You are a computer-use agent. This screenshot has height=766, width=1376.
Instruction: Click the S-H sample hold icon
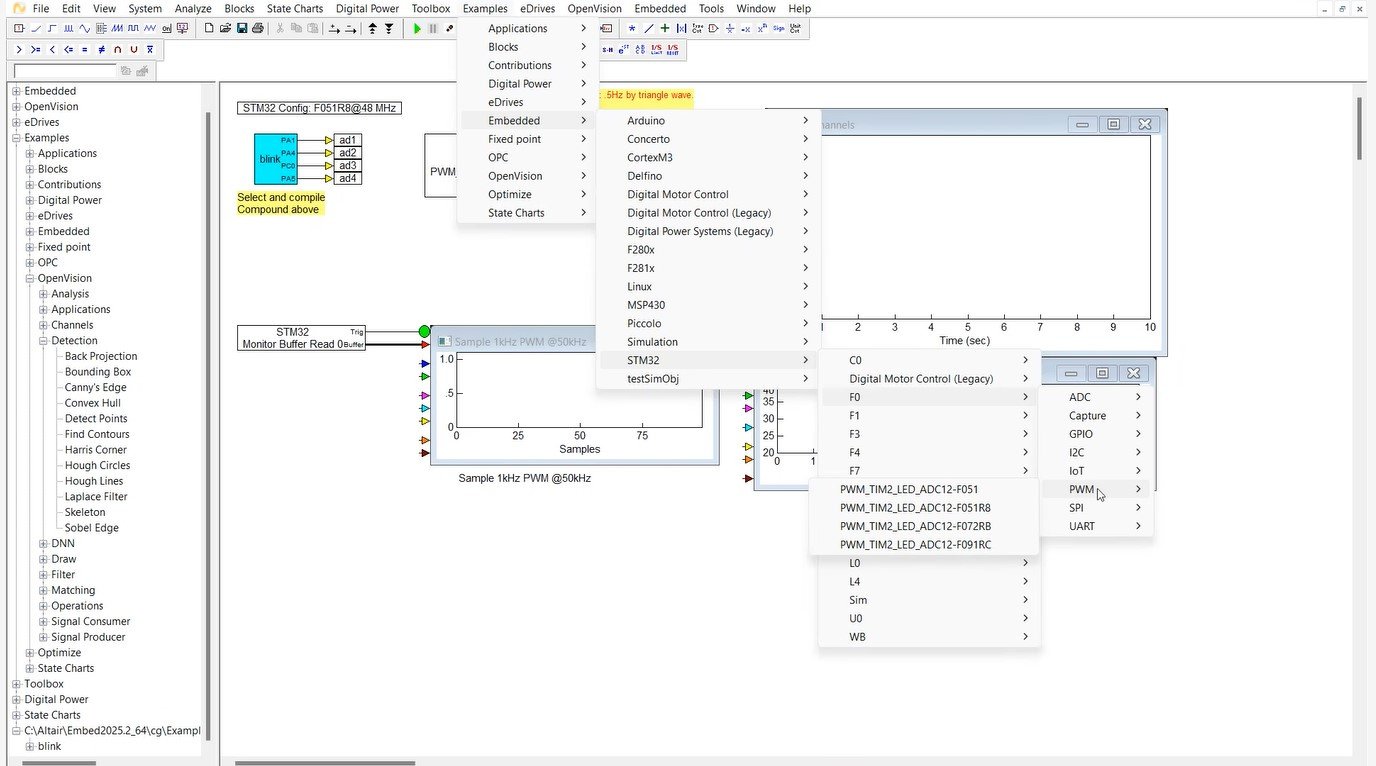click(607, 49)
